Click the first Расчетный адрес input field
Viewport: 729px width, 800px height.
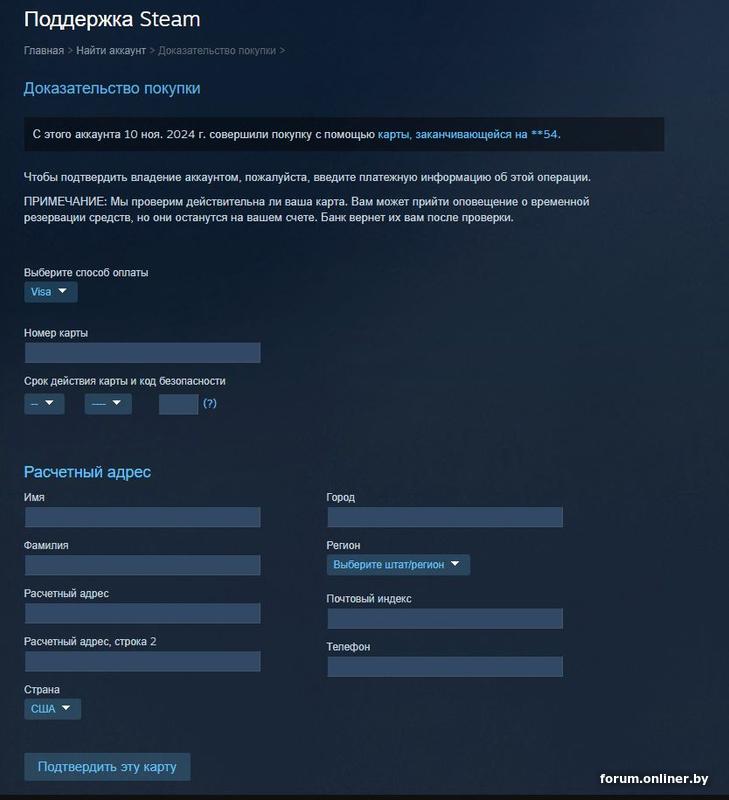(x=143, y=613)
